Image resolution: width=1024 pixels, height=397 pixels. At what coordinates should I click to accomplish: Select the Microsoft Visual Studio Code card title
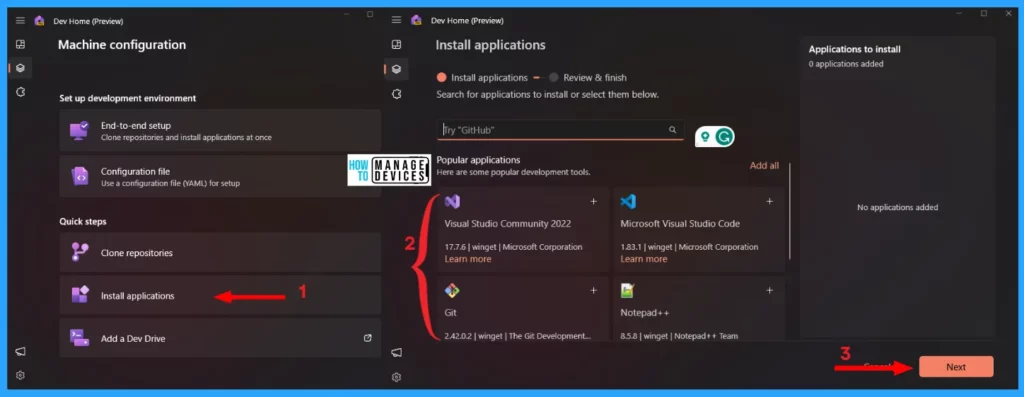(x=680, y=224)
